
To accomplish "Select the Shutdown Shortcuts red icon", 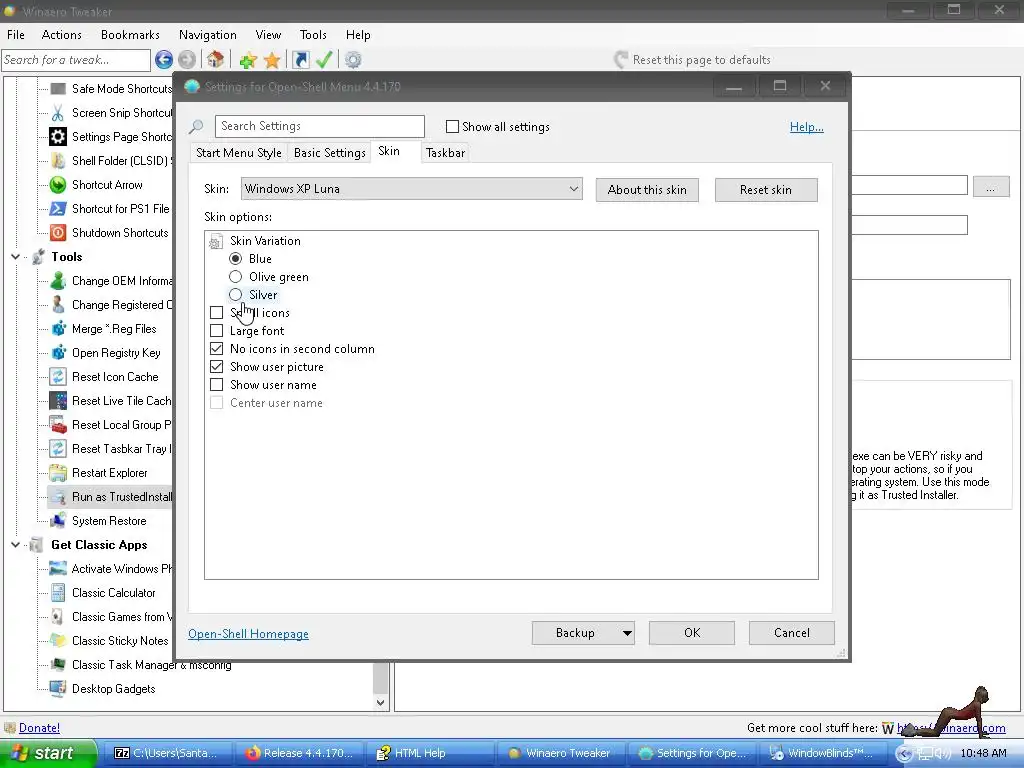I will point(57,232).
